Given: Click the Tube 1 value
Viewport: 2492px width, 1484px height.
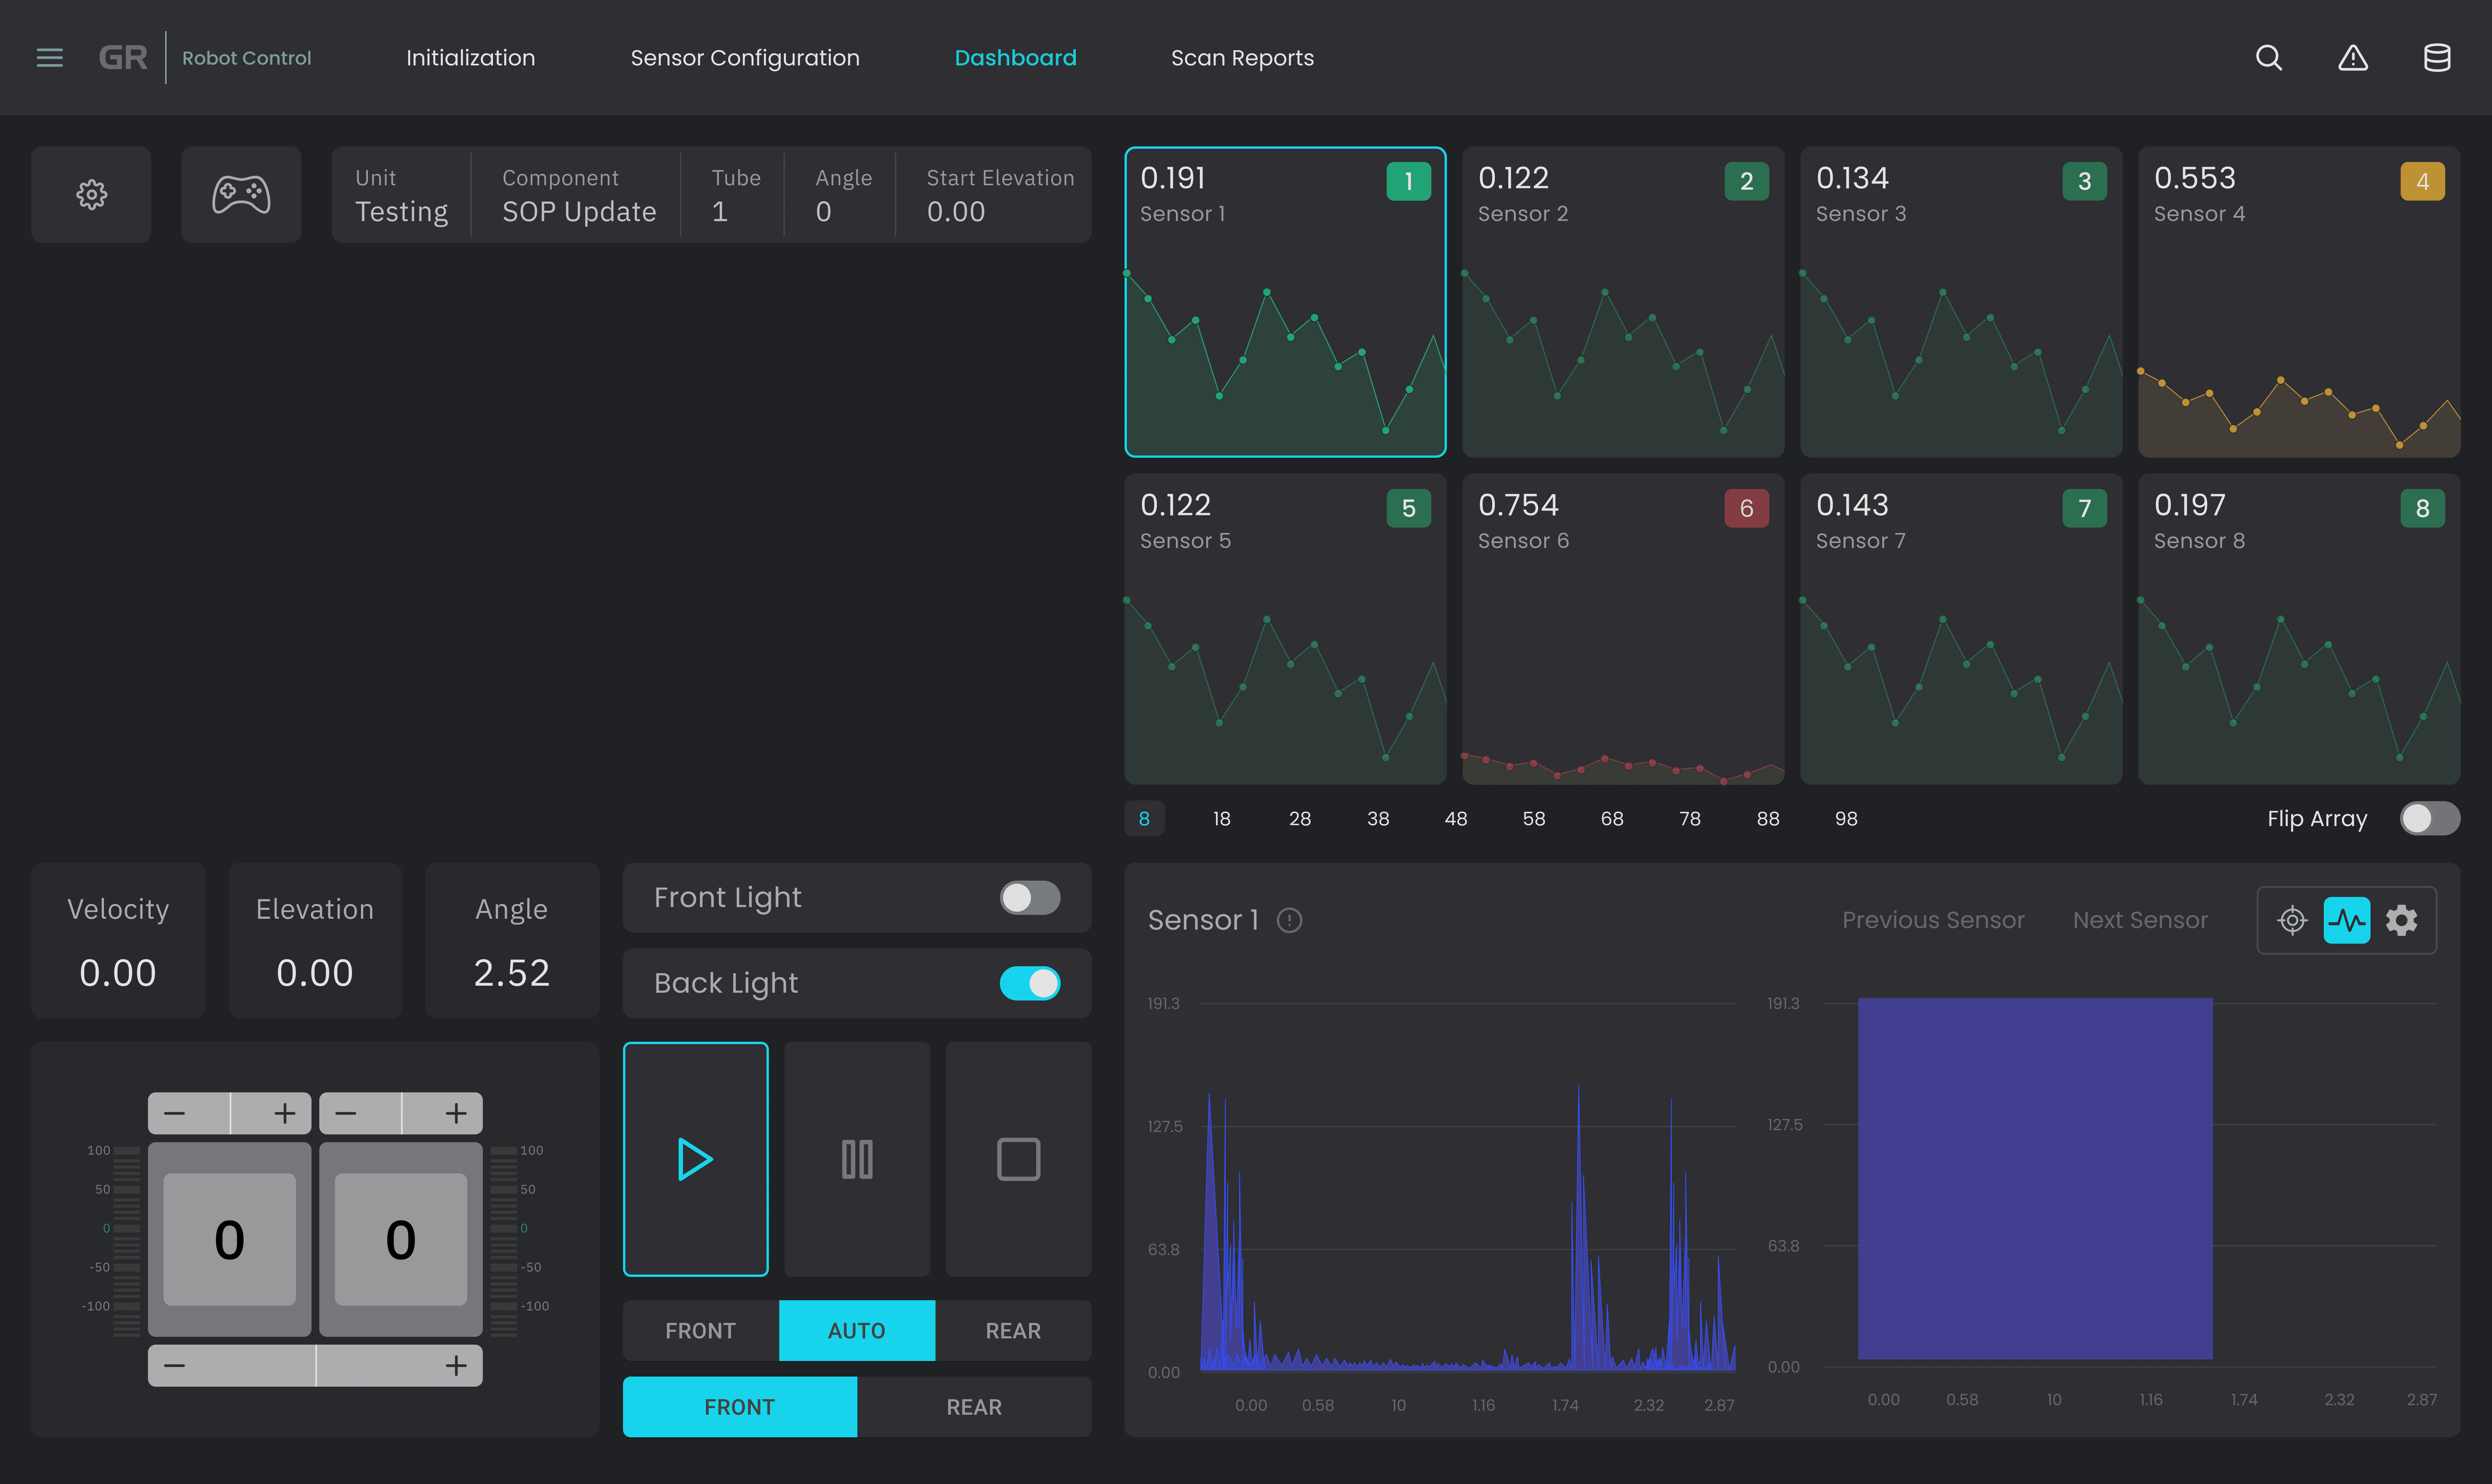Looking at the screenshot, I should [719, 212].
